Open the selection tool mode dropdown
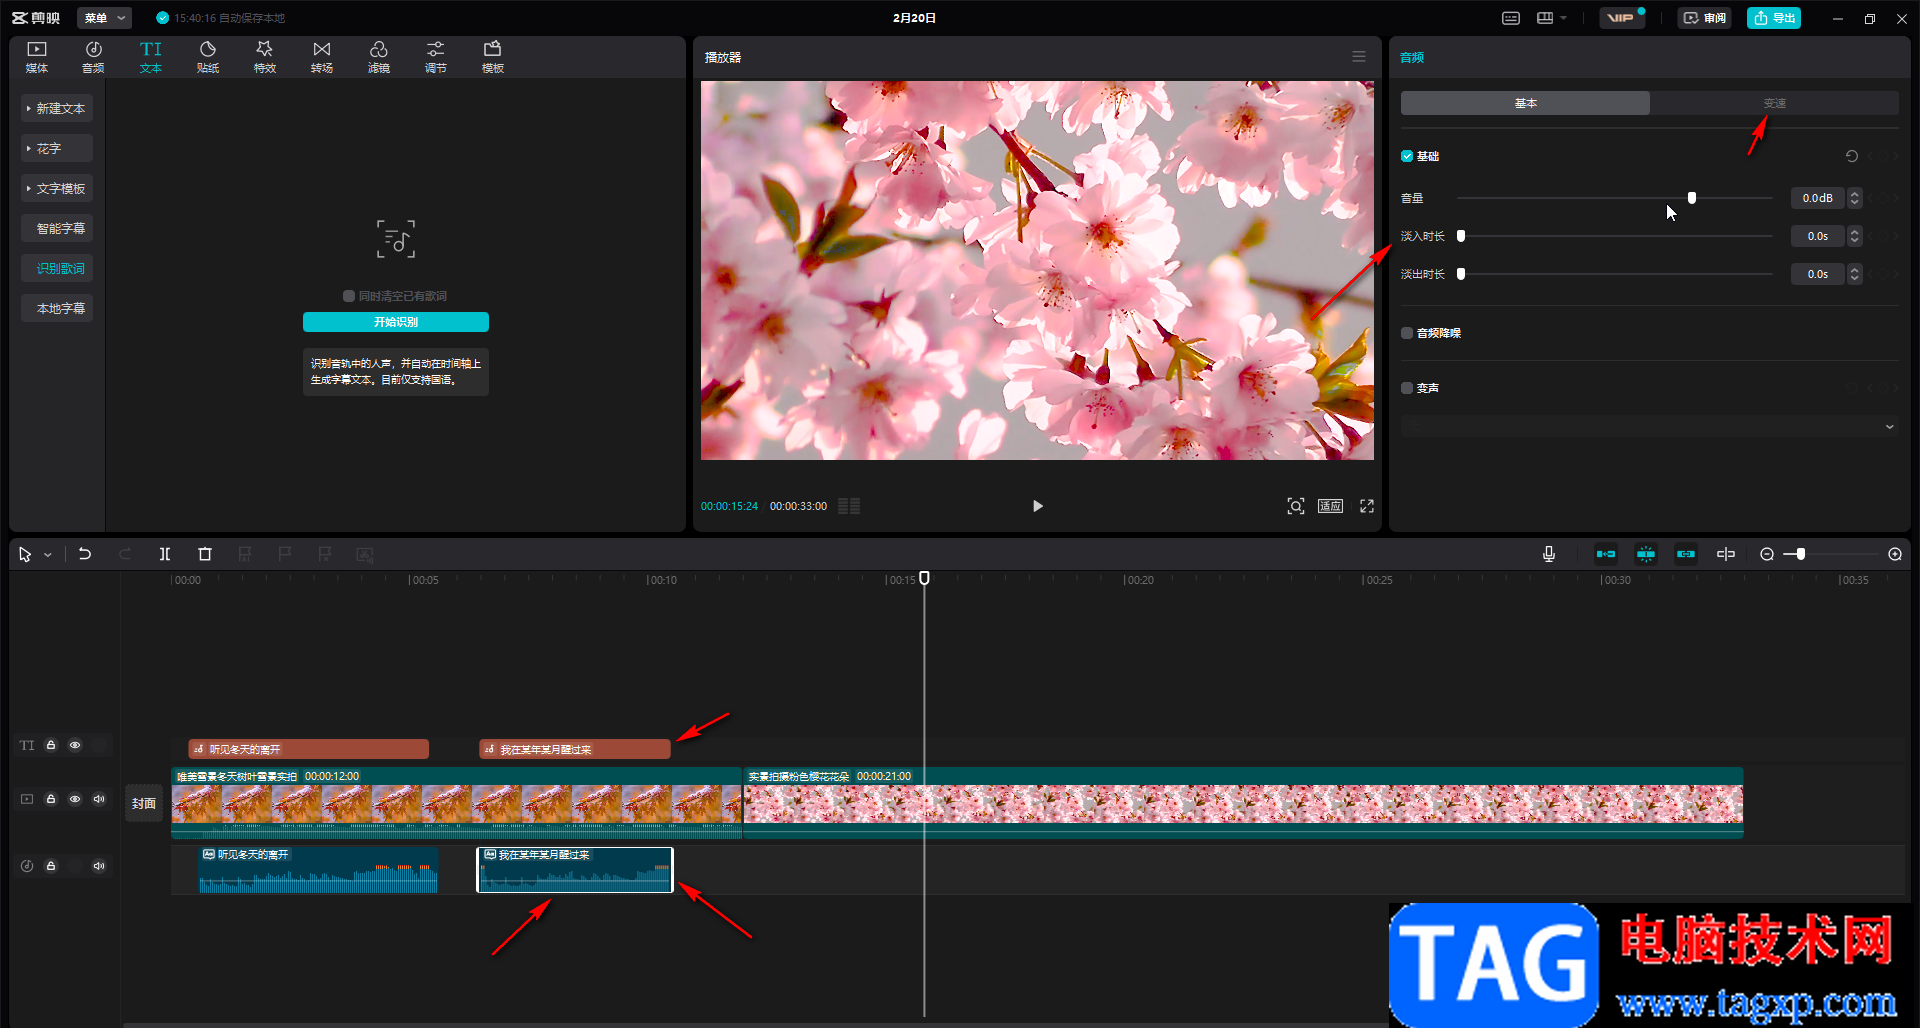Viewport: 1920px width, 1028px height. [x=47, y=555]
